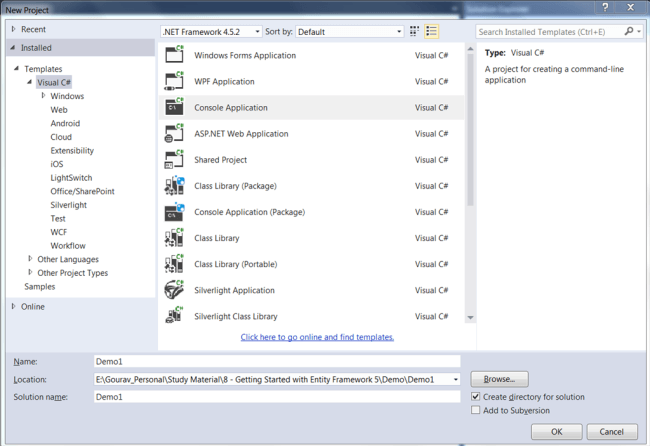The image size is (650, 446).
Task: Click the Silverlight Application template icon
Action: pyautogui.click(x=174, y=290)
